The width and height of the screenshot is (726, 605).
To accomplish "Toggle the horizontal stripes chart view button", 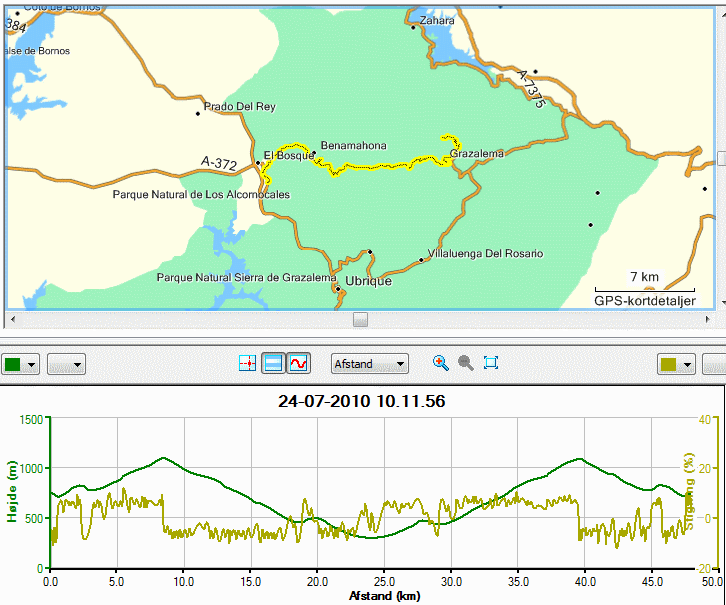I will point(273,363).
